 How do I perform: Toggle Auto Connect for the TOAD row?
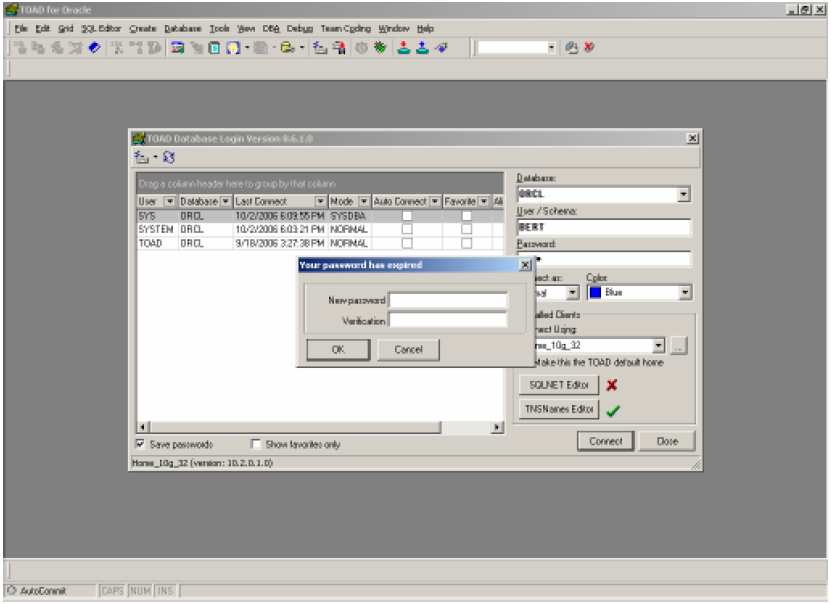pyautogui.click(x=407, y=243)
